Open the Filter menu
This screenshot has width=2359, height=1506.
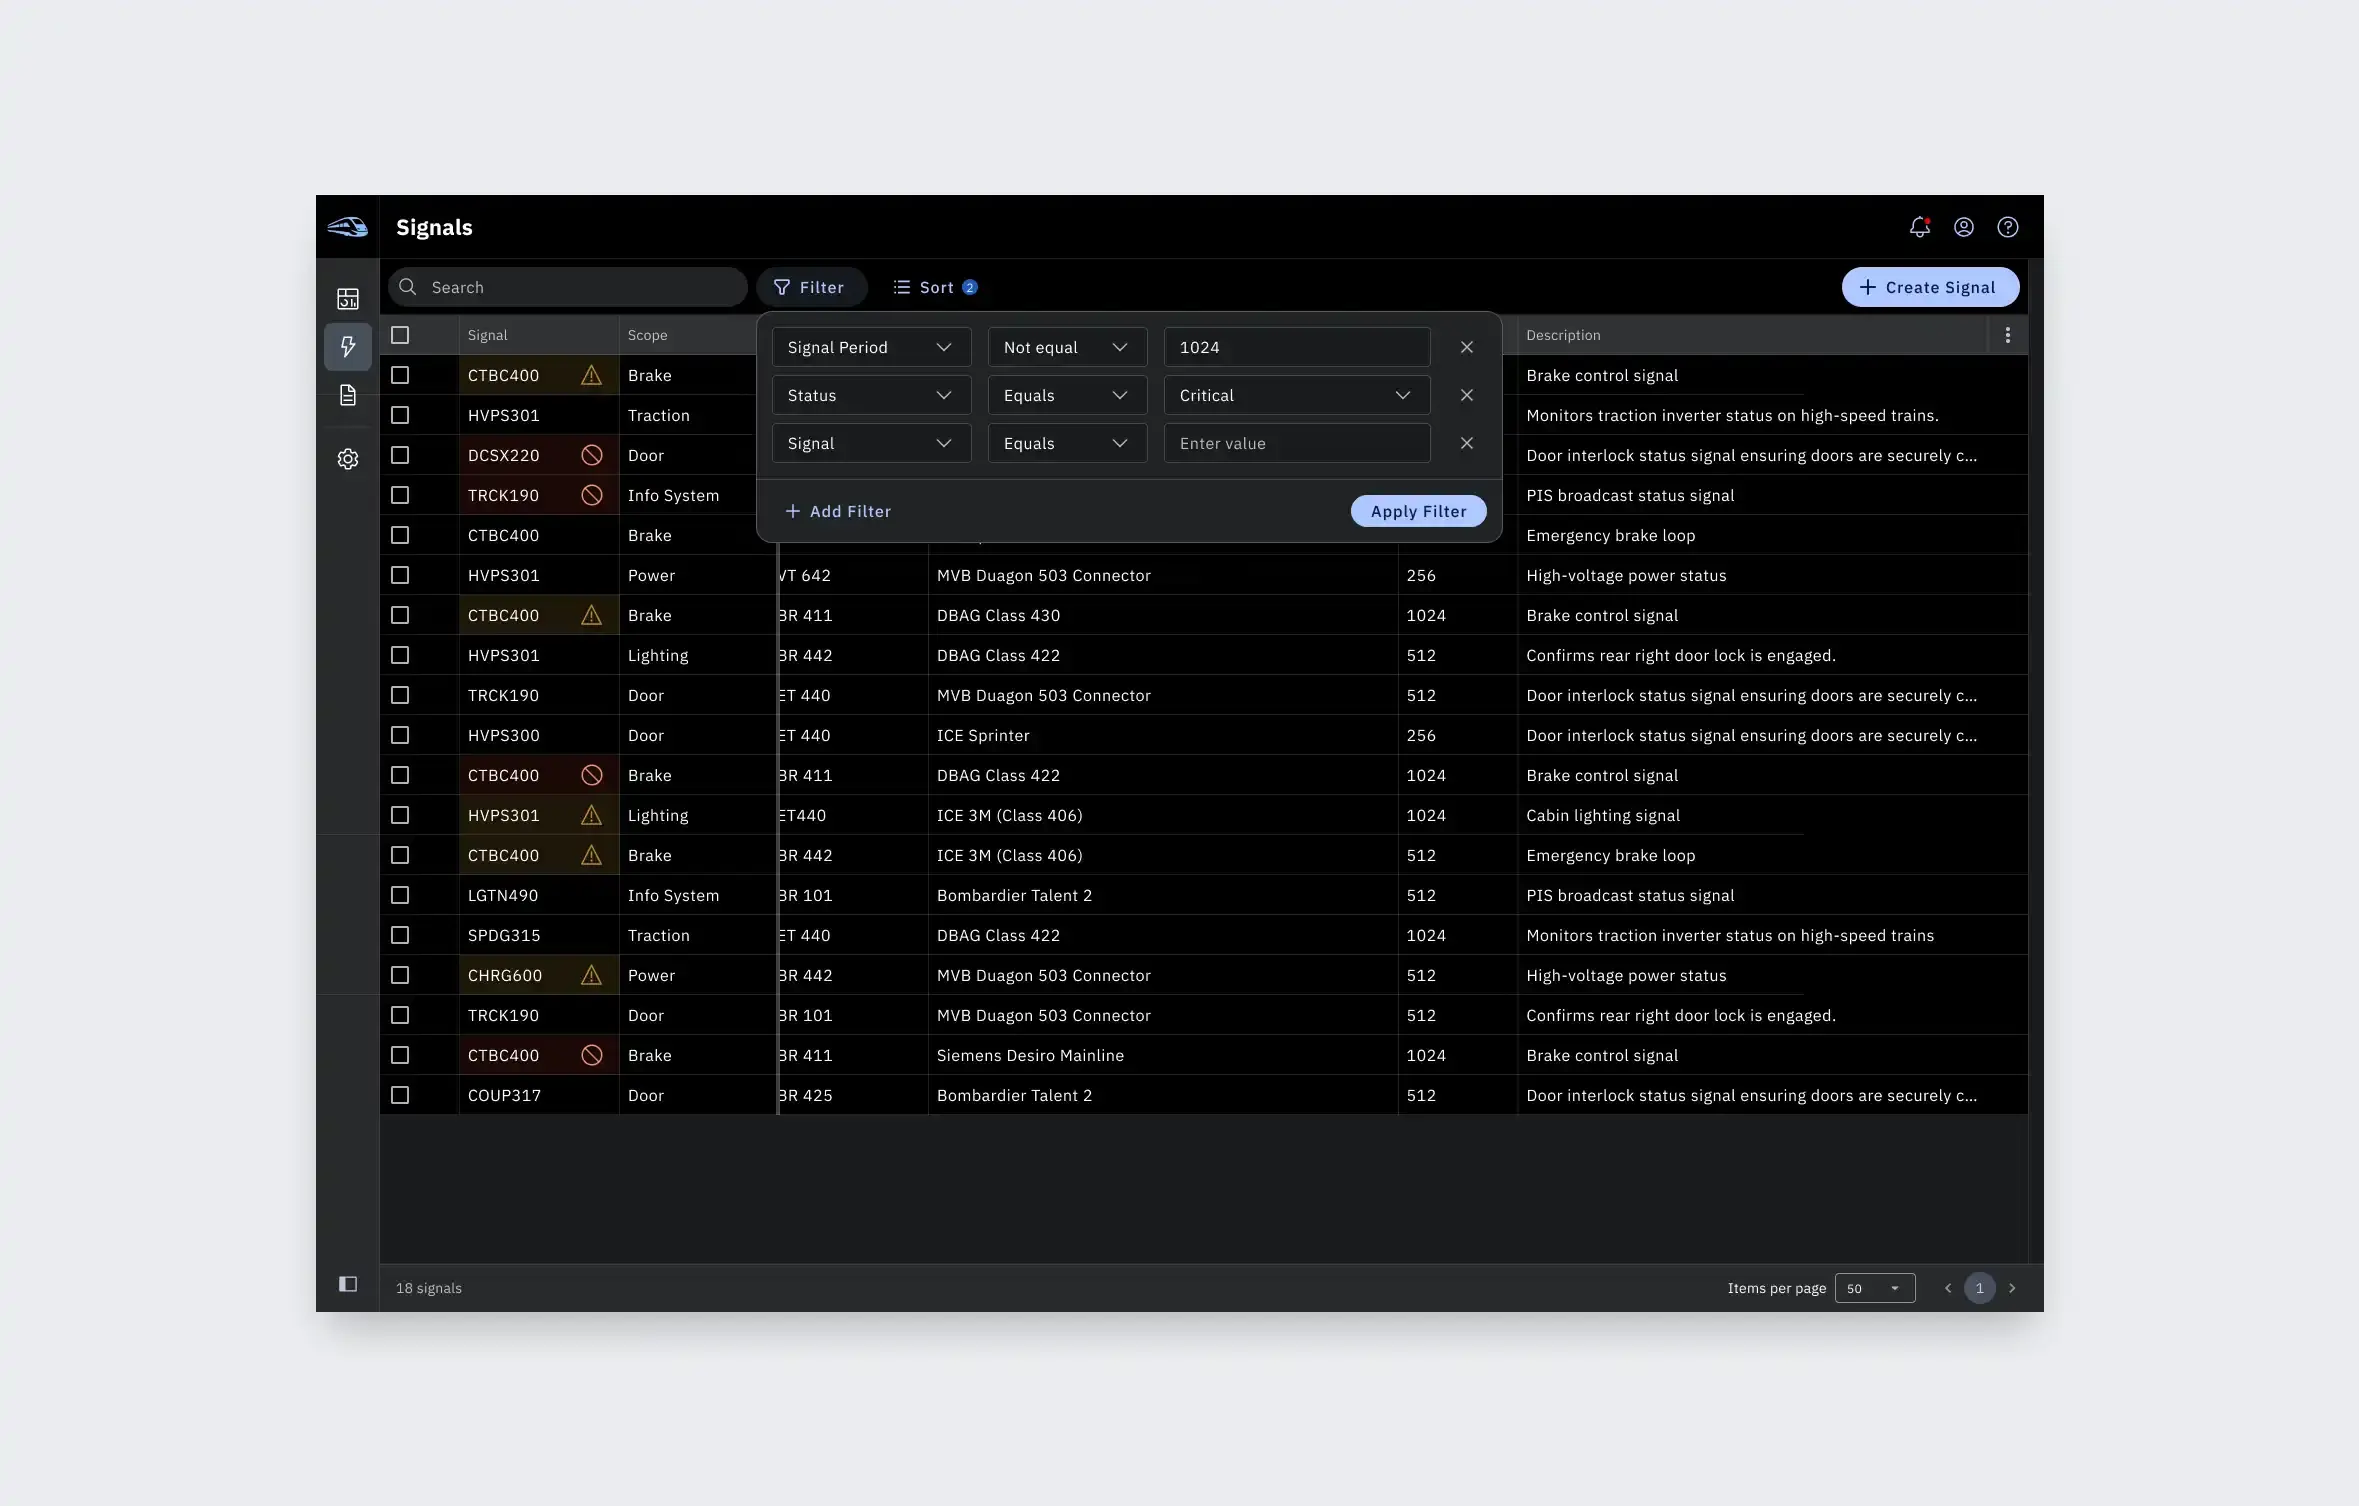click(x=810, y=287)
